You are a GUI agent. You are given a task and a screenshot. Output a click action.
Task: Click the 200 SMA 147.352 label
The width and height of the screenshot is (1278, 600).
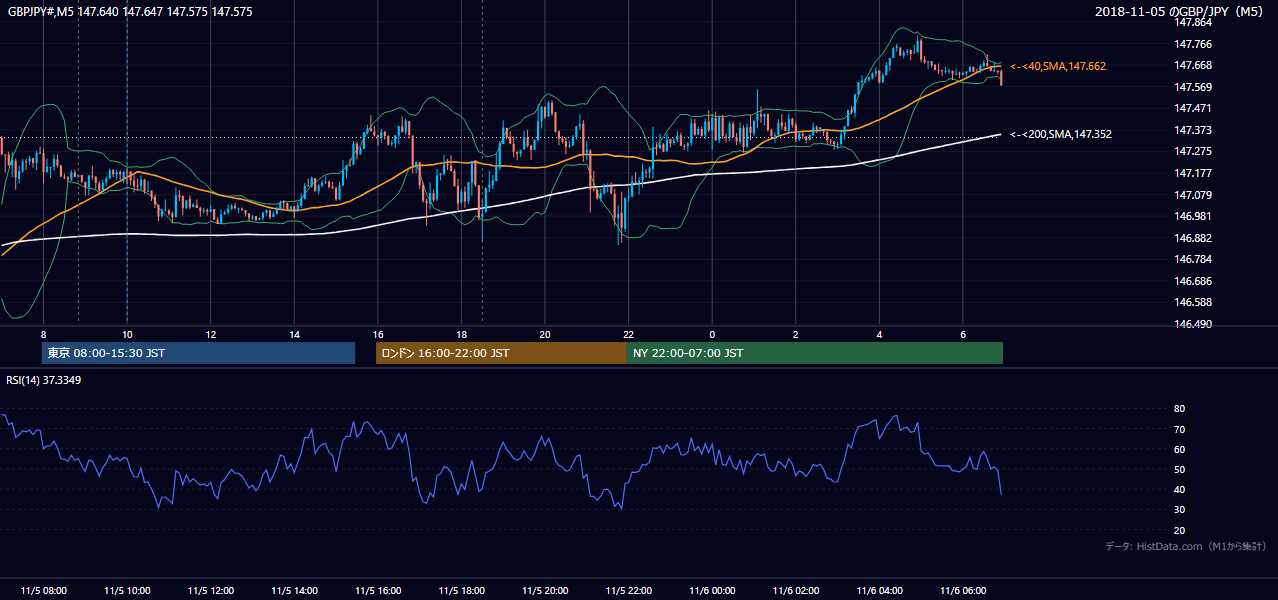[x=1061, y=134]
